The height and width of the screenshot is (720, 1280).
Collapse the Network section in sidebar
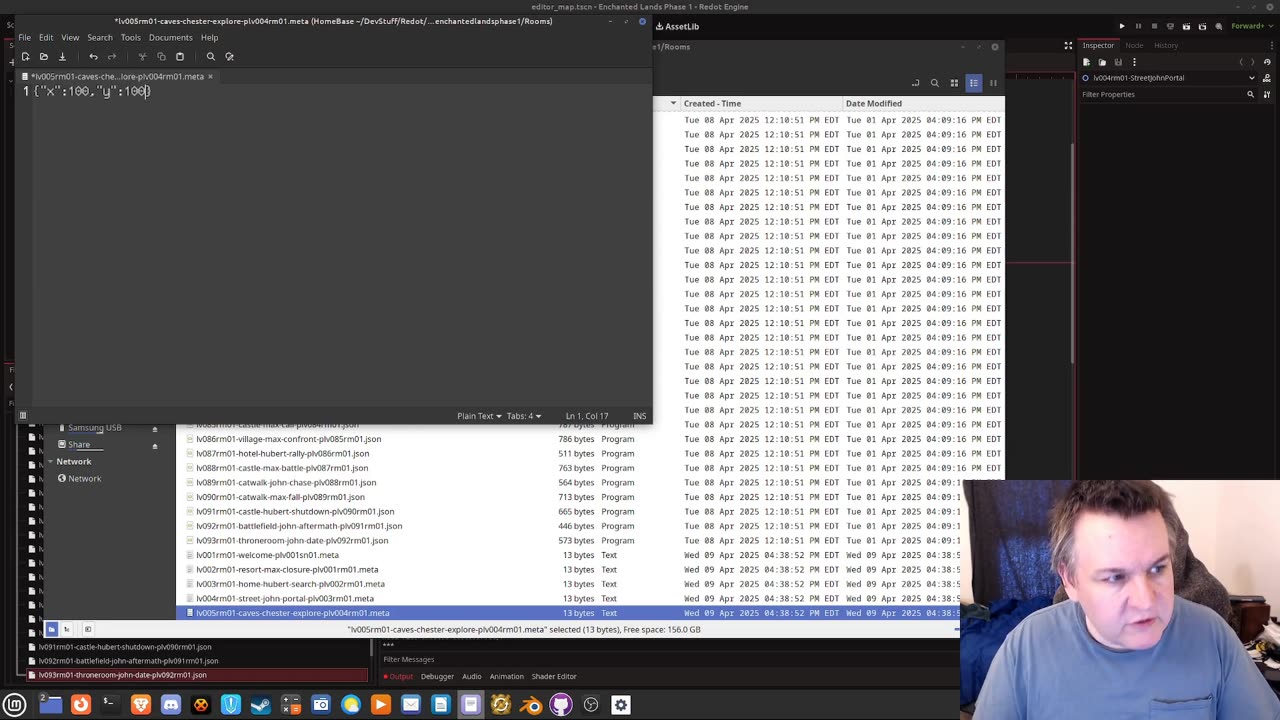pyautogui.click(x=50, y=462)
